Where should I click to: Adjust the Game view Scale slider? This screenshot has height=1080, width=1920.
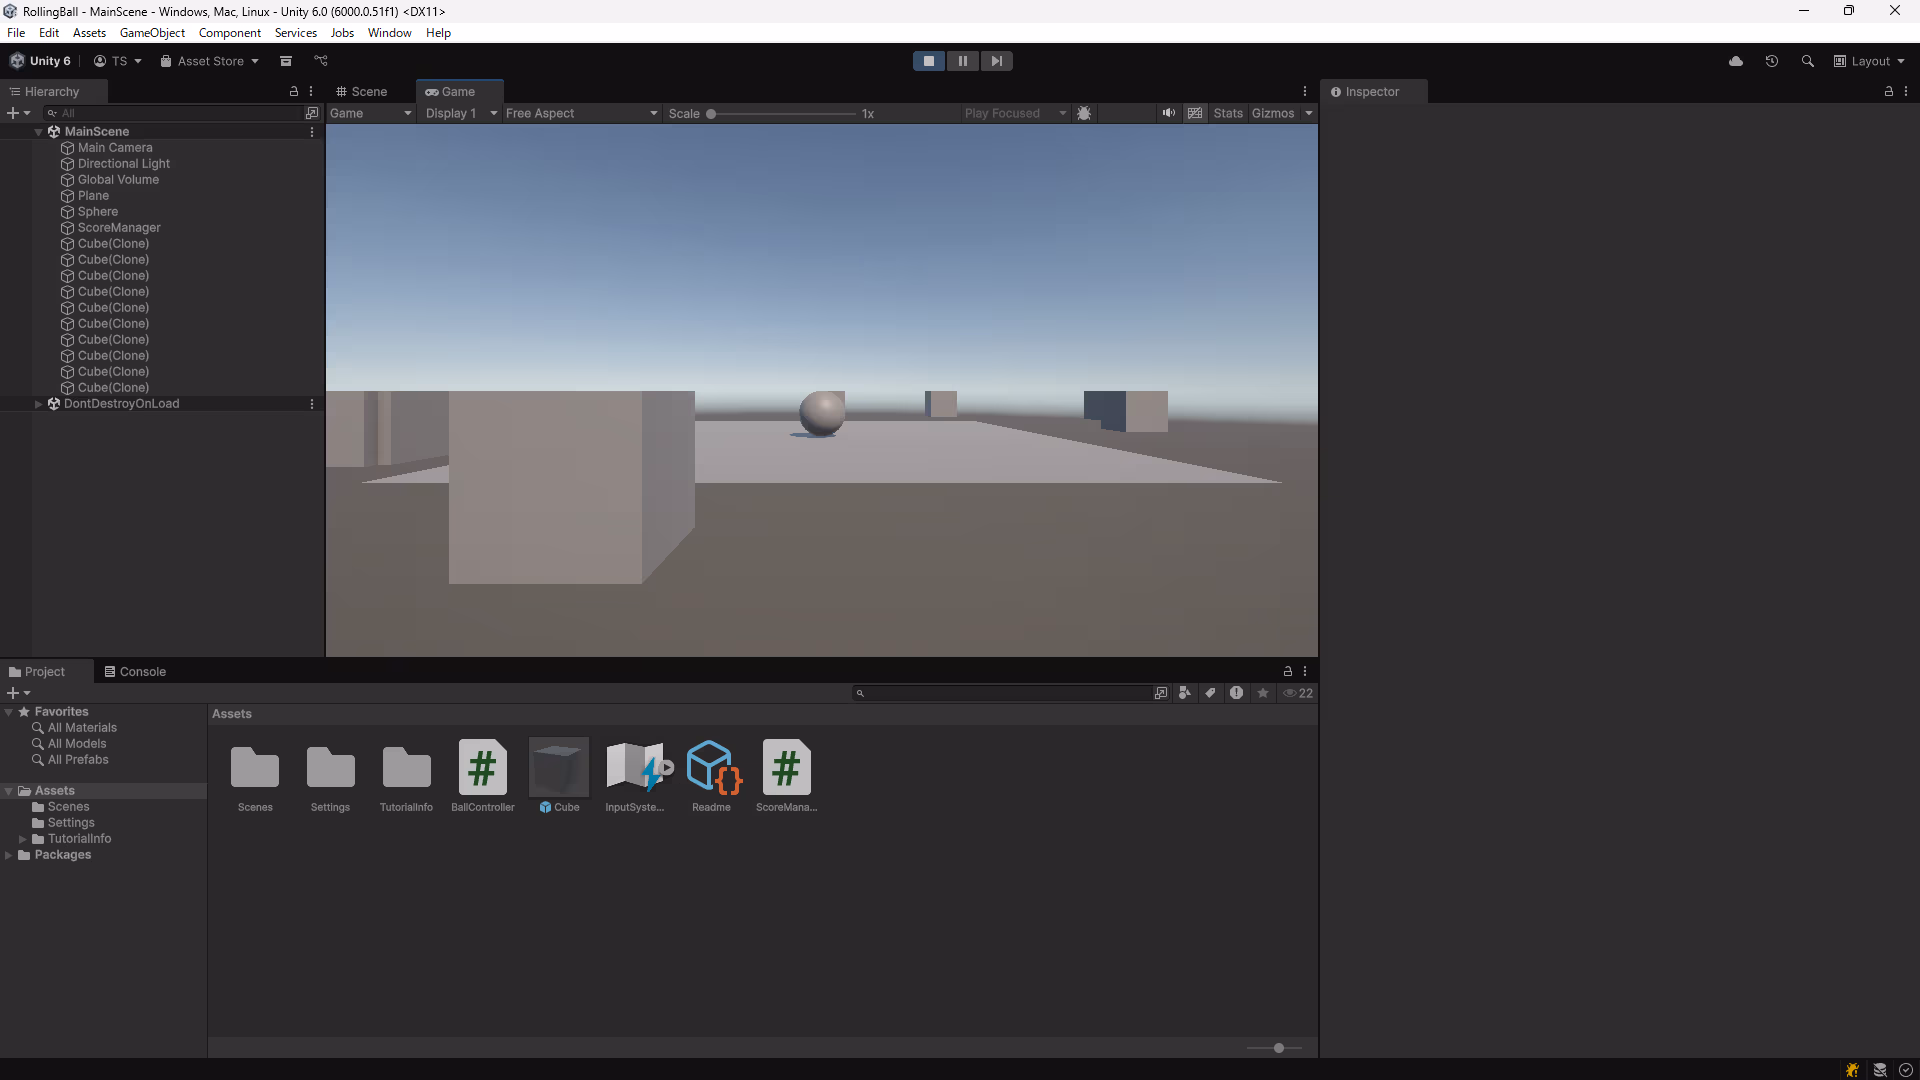[711, 114]
